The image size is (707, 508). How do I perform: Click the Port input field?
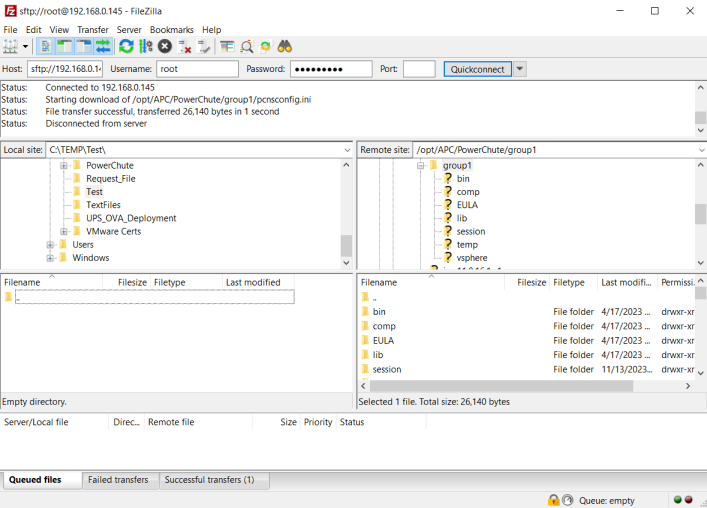419,69
